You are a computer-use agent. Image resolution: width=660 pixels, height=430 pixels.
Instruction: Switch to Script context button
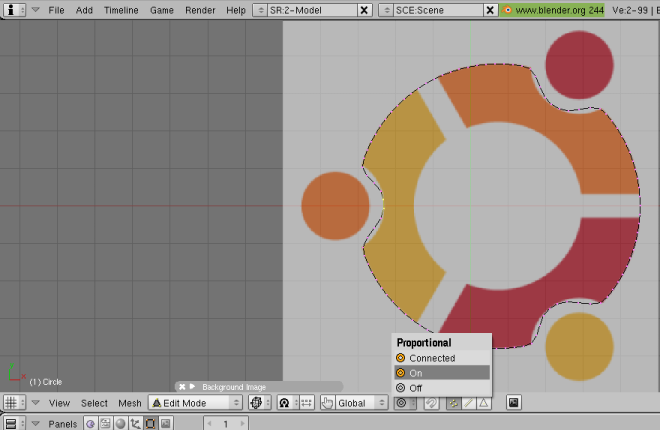click(105, 423)
